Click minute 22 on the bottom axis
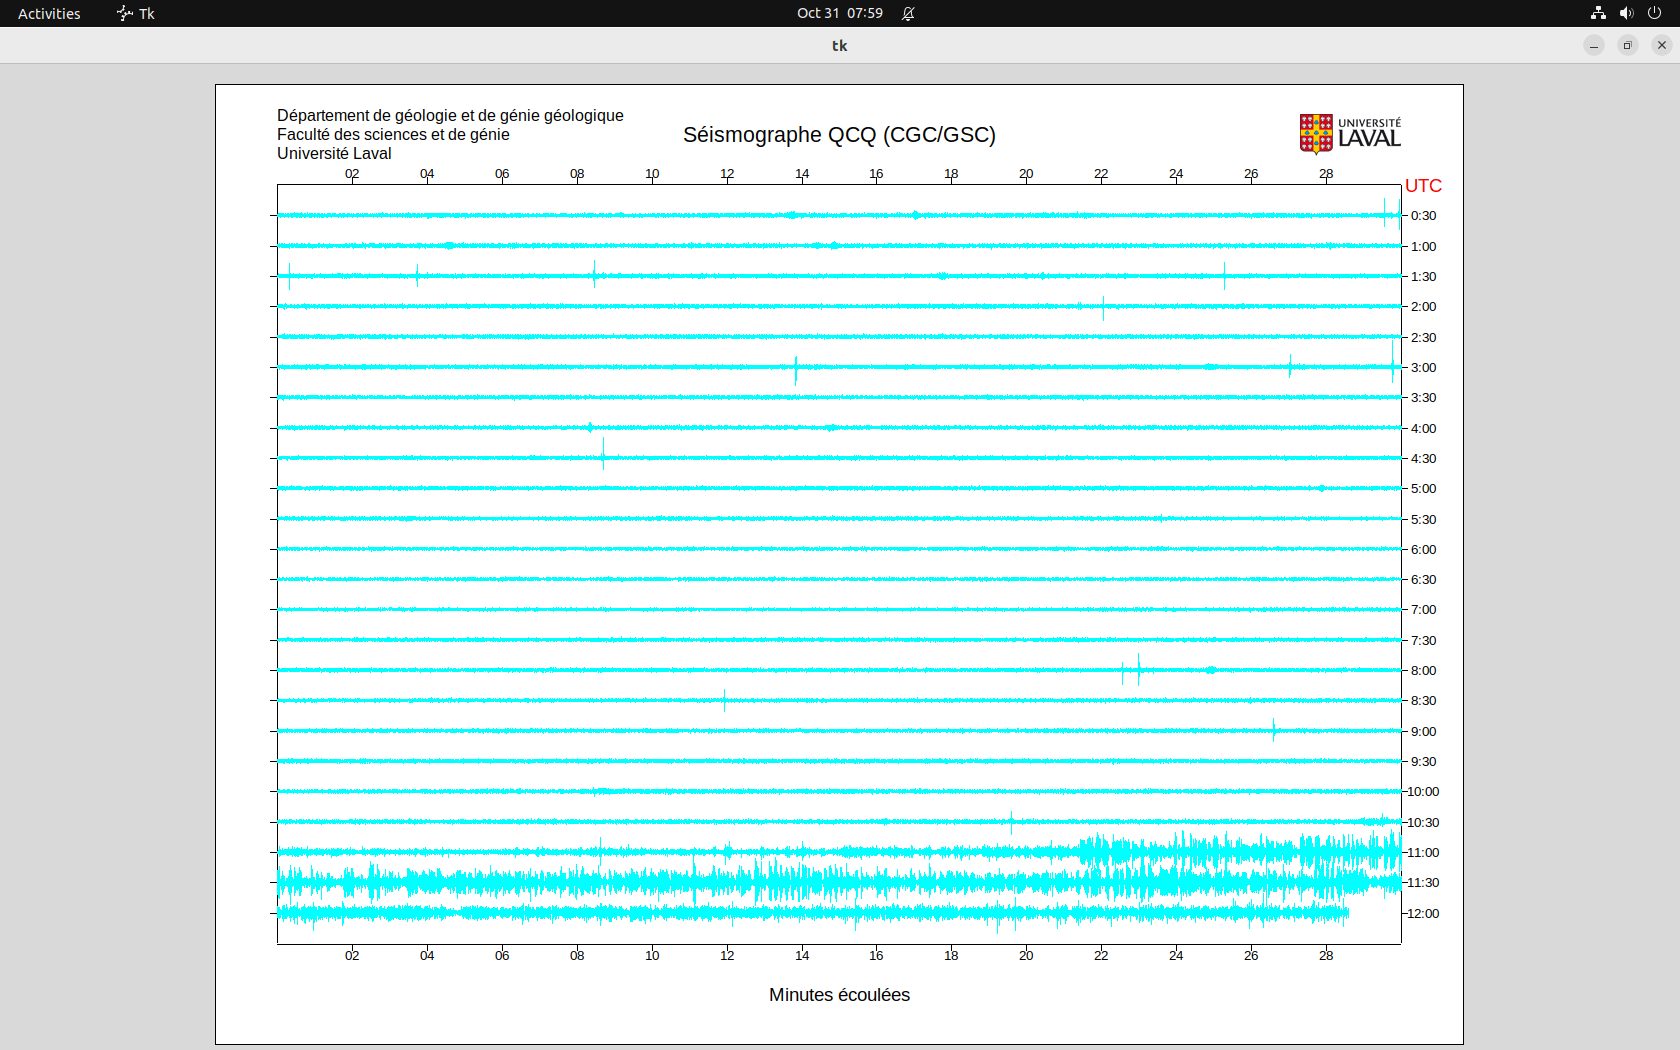 coord(1101,956)
